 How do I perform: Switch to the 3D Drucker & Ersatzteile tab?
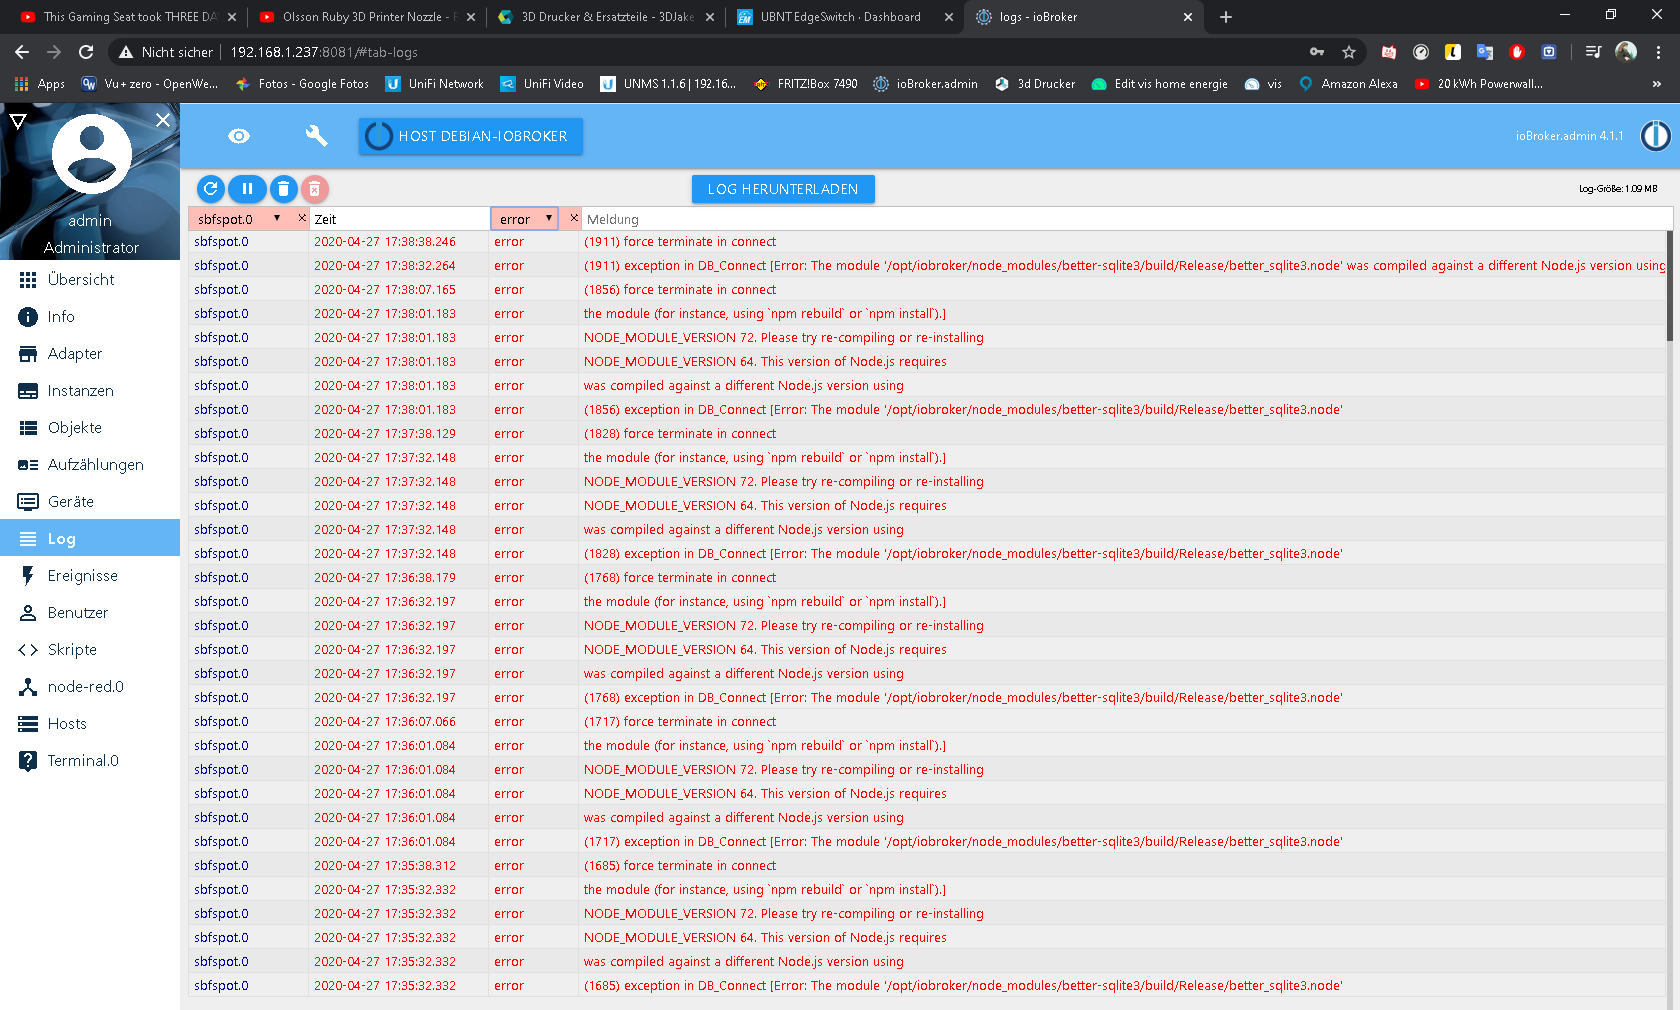click(x=607, y=17)
